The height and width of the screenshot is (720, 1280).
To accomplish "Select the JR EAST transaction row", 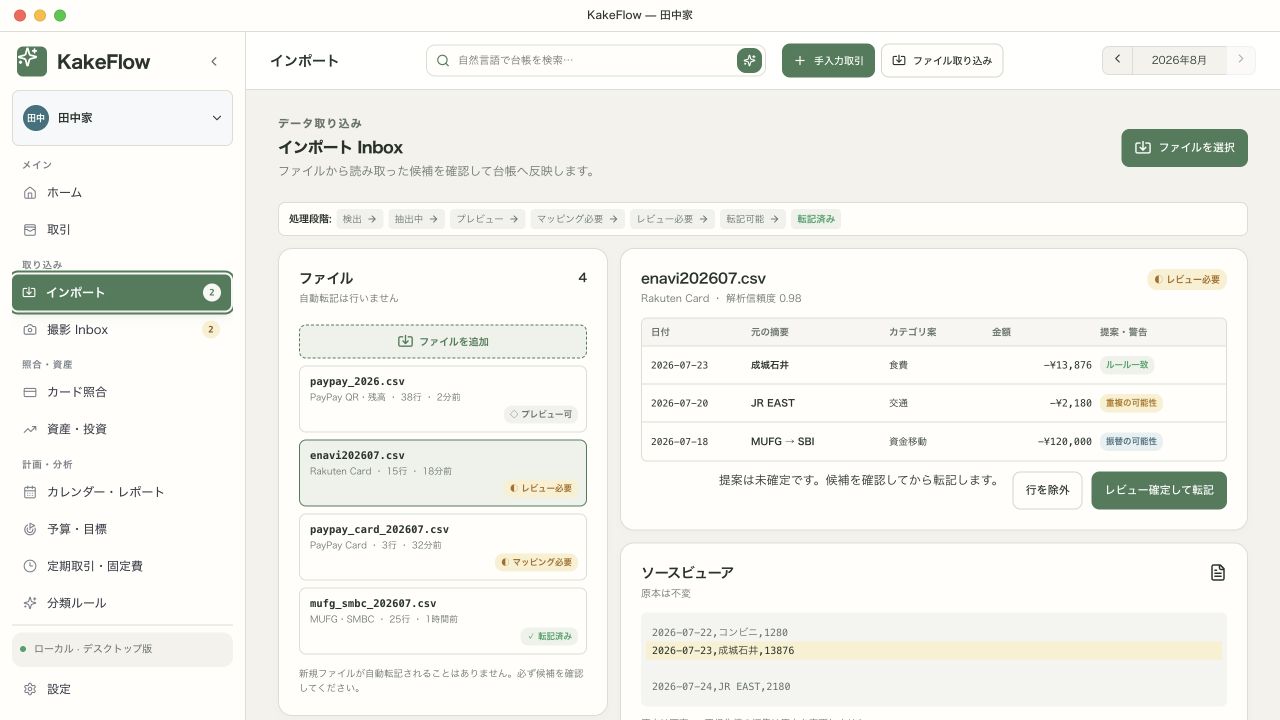I will coord(934,403).
